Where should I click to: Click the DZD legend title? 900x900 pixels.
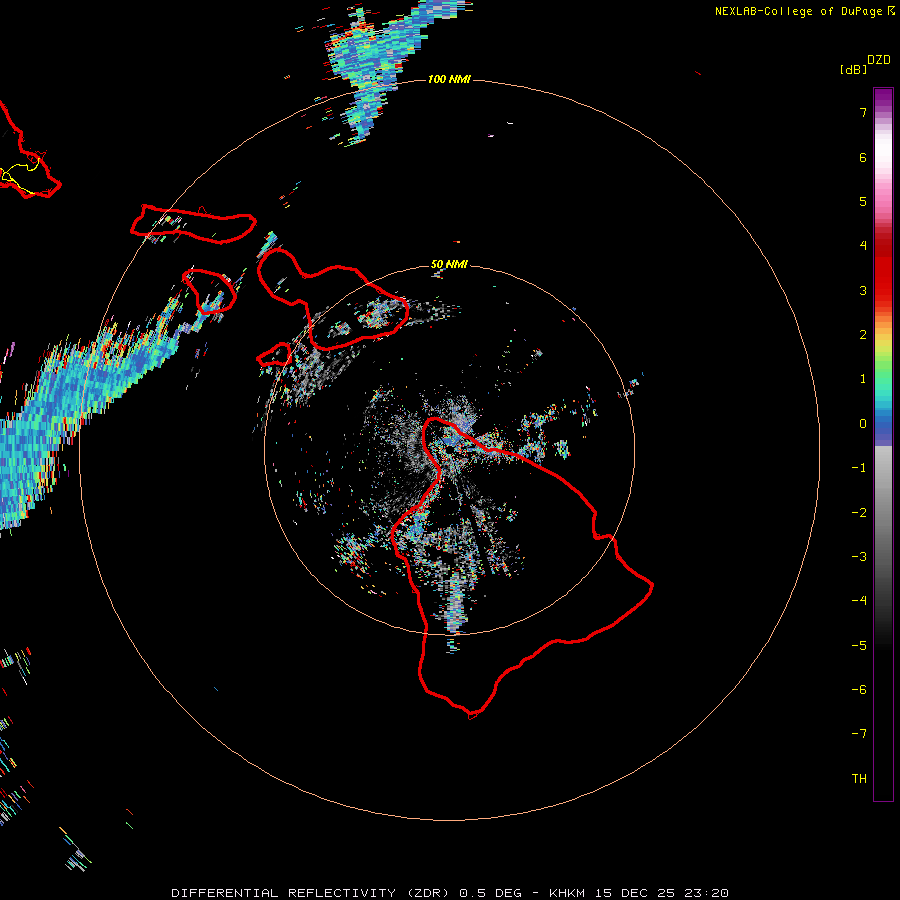[879, 60]
